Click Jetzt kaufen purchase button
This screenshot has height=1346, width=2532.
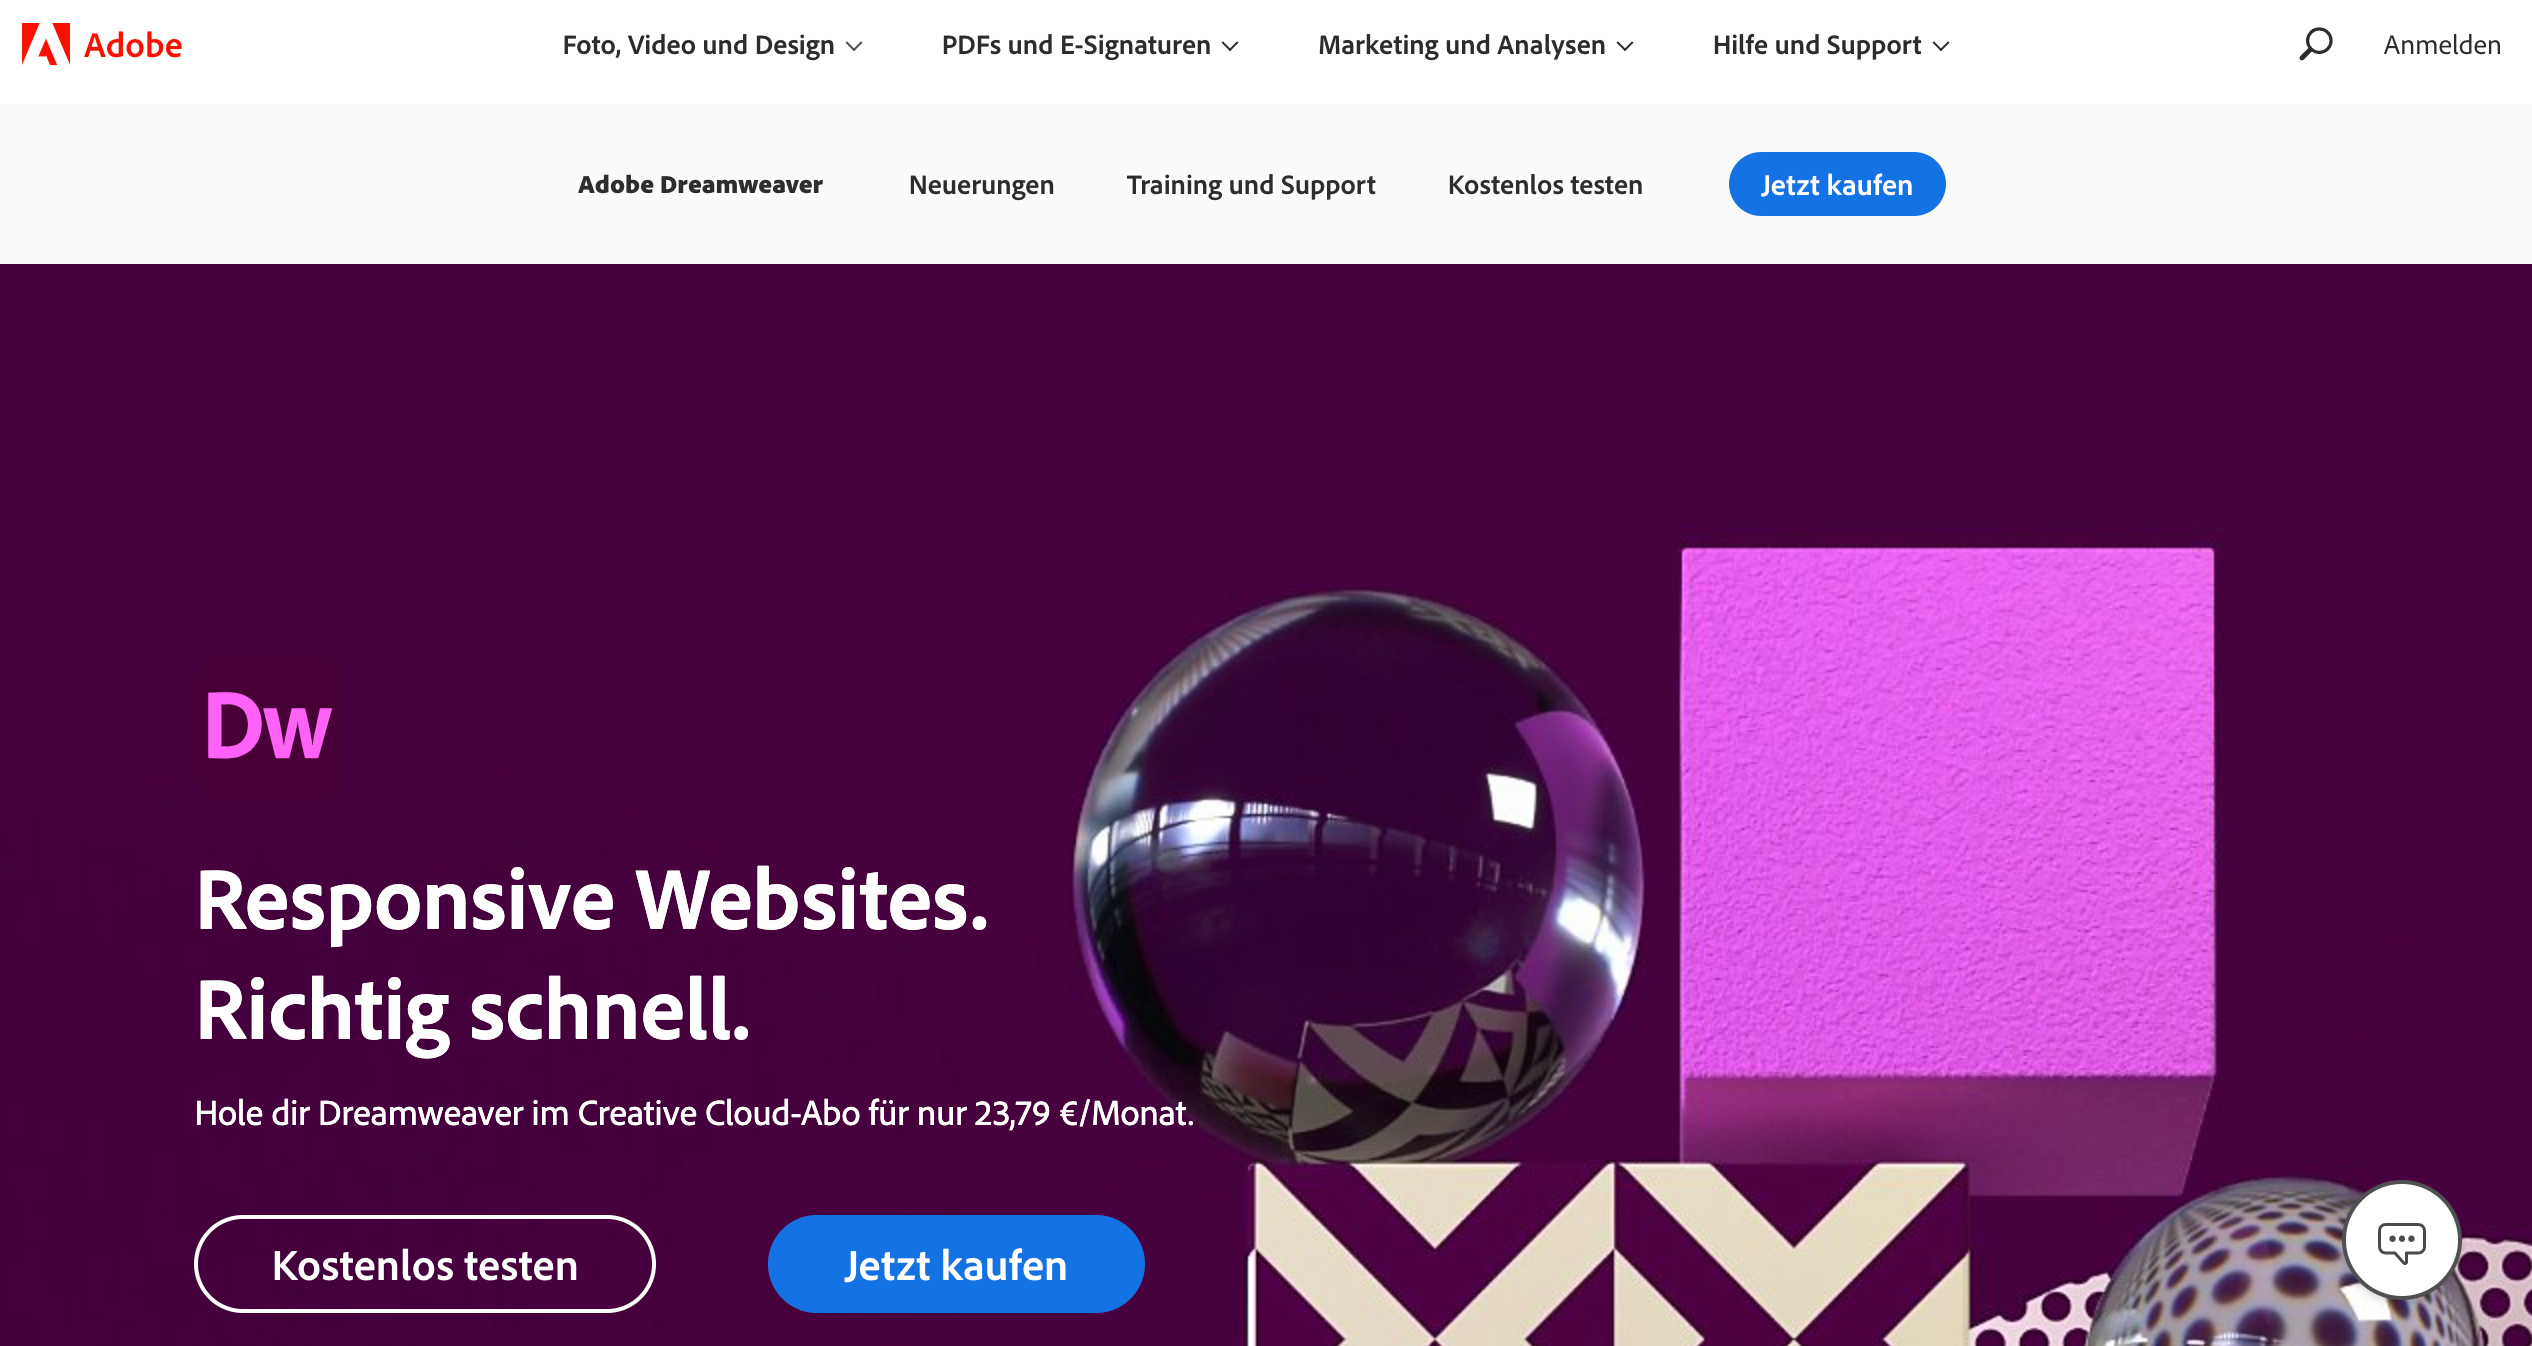pos(955,1264)
